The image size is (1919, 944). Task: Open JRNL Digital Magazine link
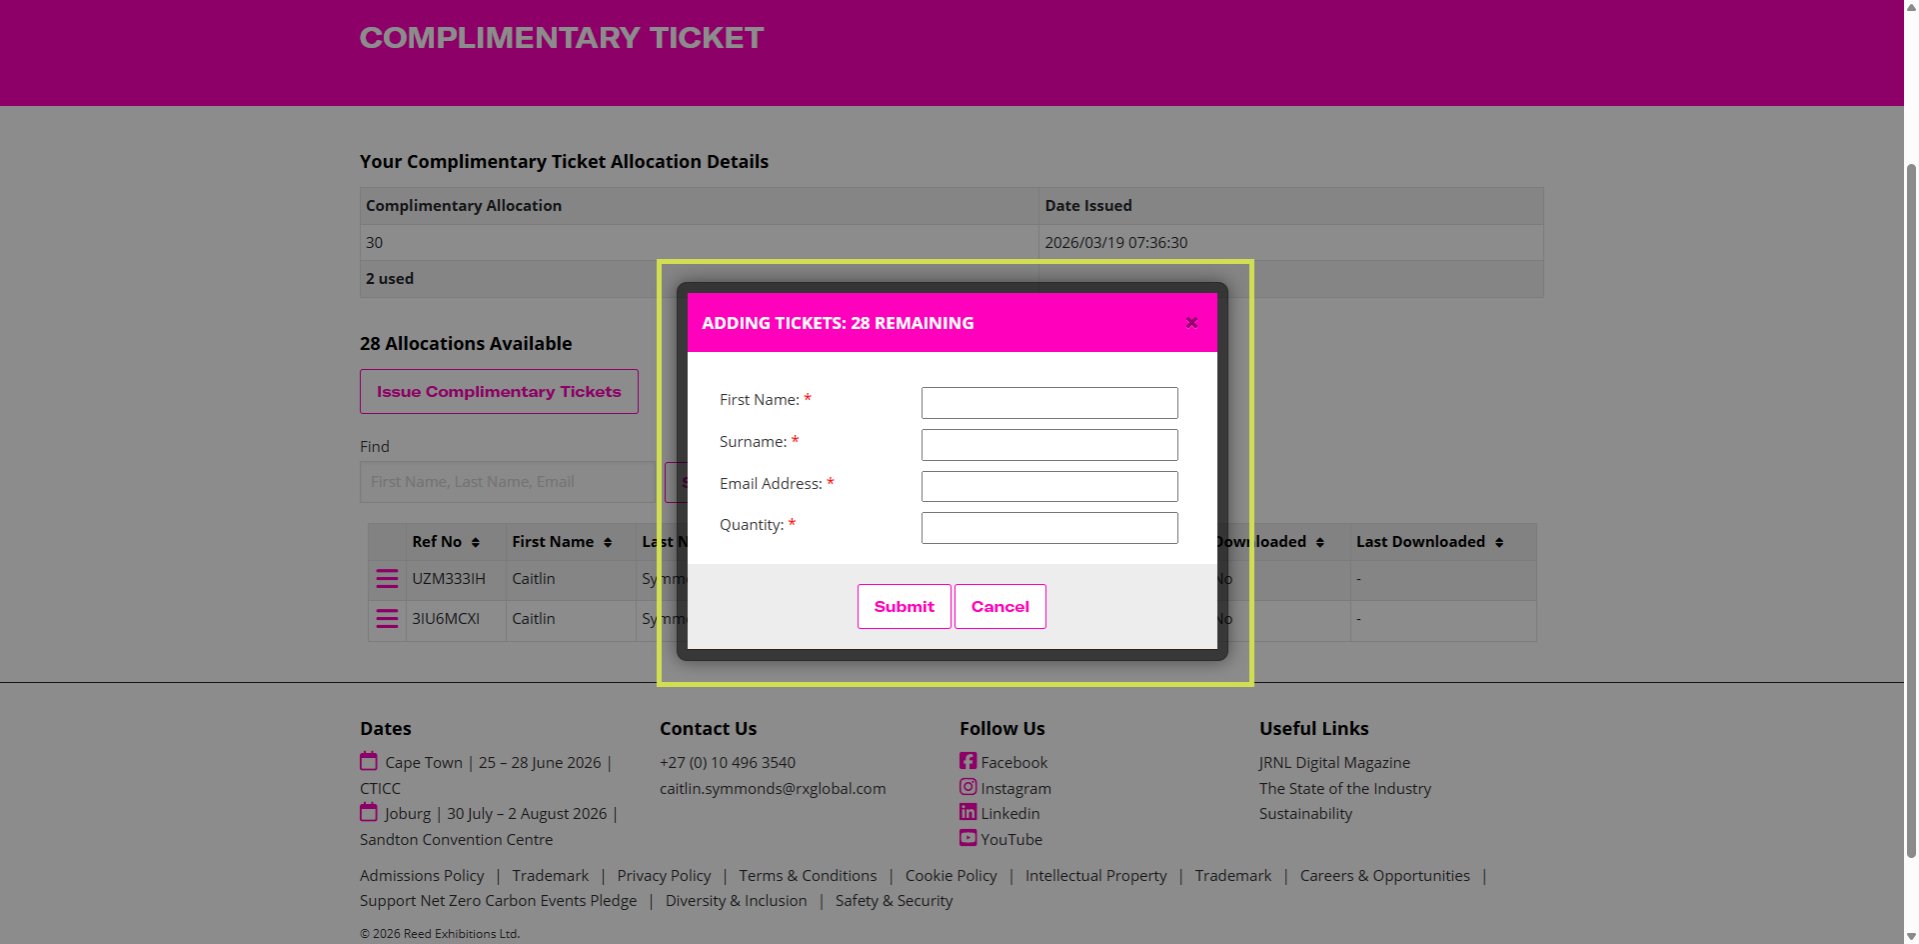click(x=1334, y=762)
